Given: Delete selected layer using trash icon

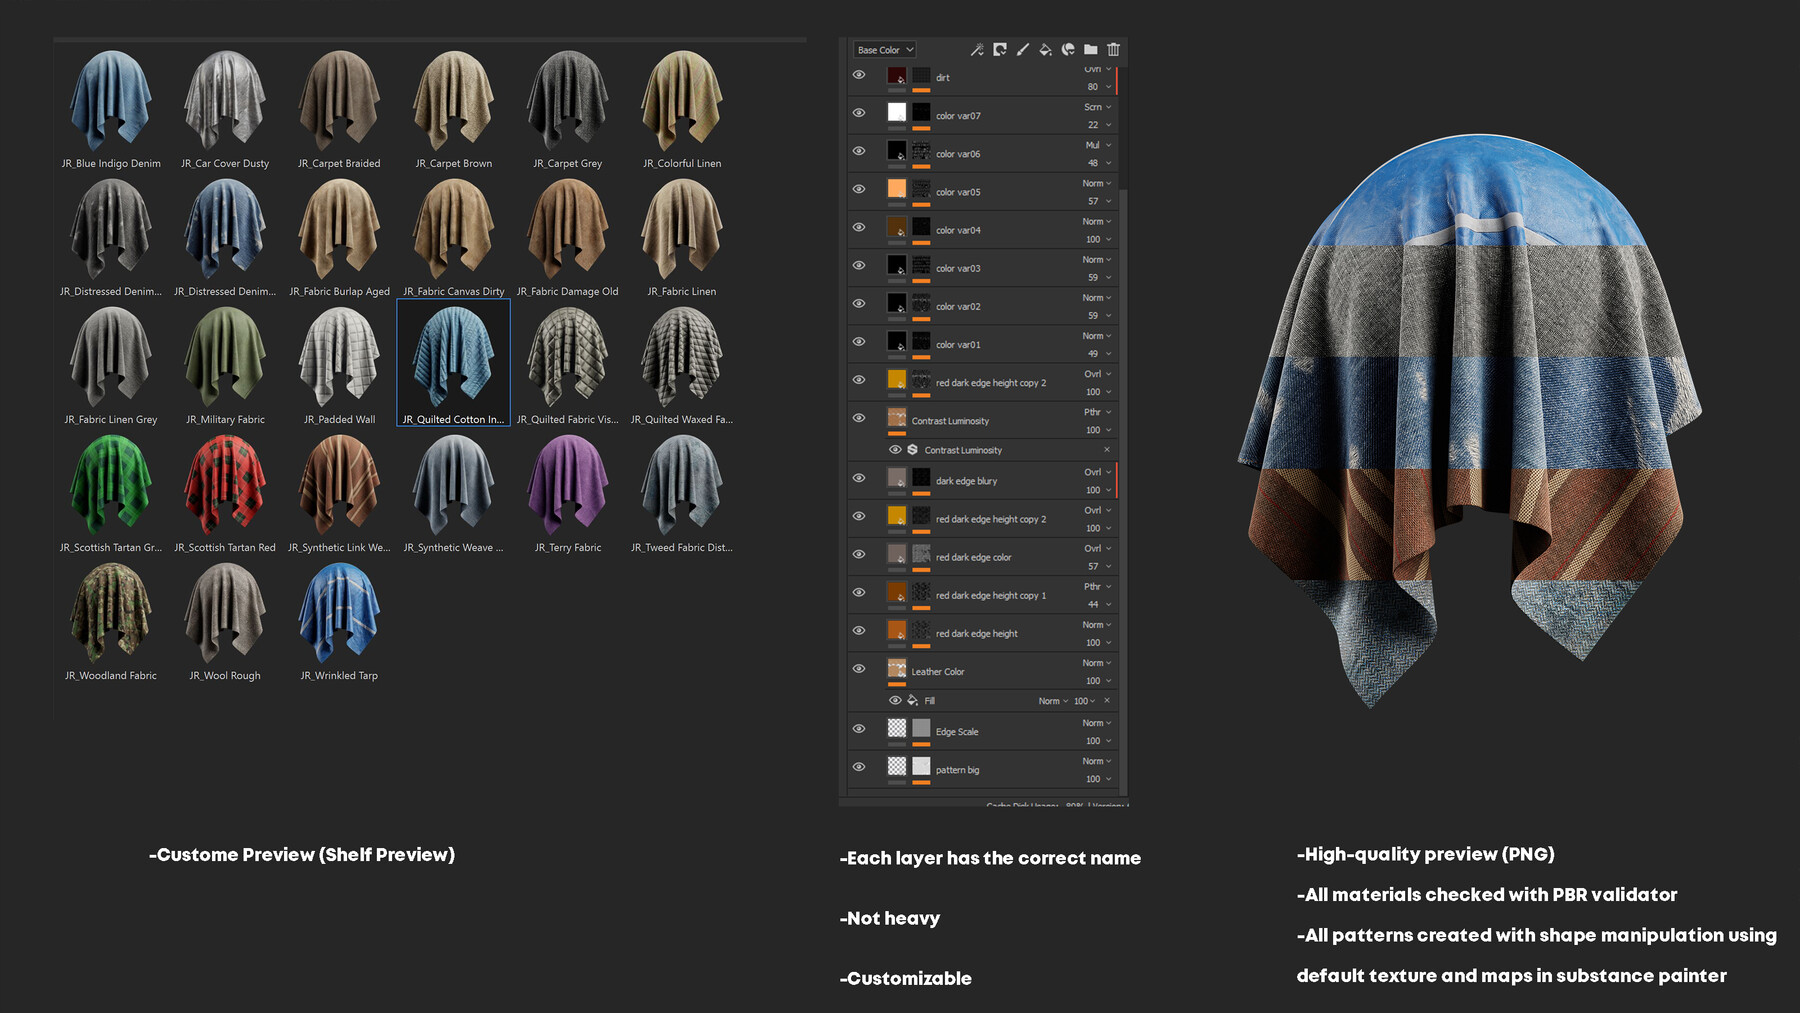Looking at the screenshot, I should click(x=1113, y=49).
